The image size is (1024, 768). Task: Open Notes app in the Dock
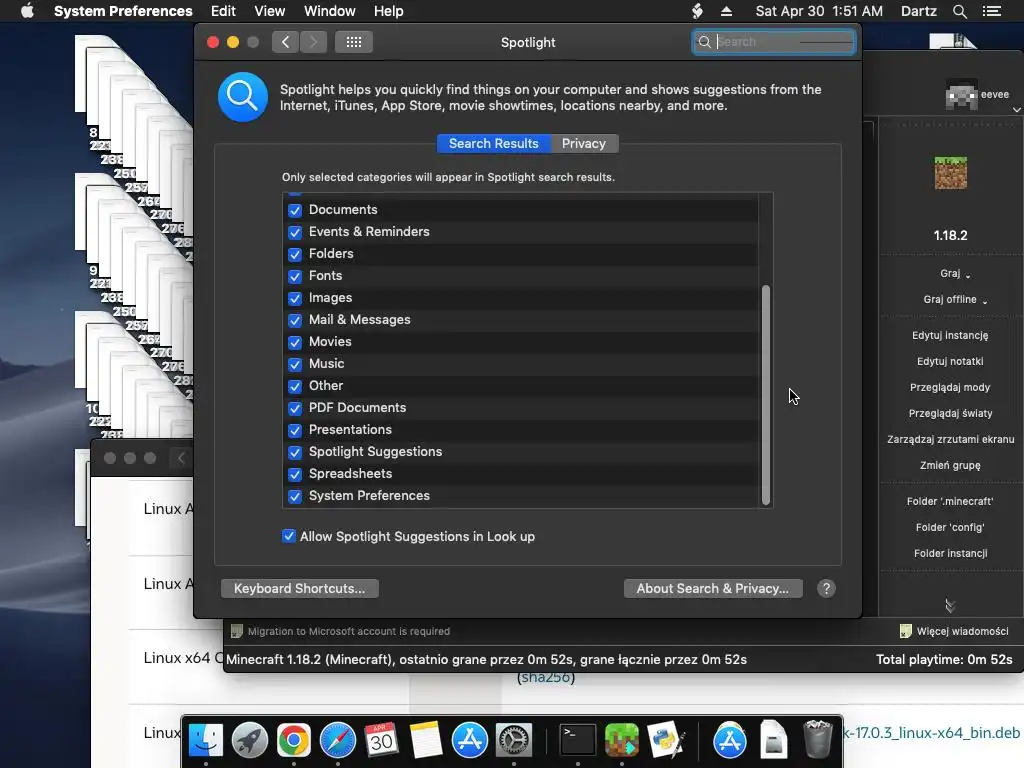(426, 740)
